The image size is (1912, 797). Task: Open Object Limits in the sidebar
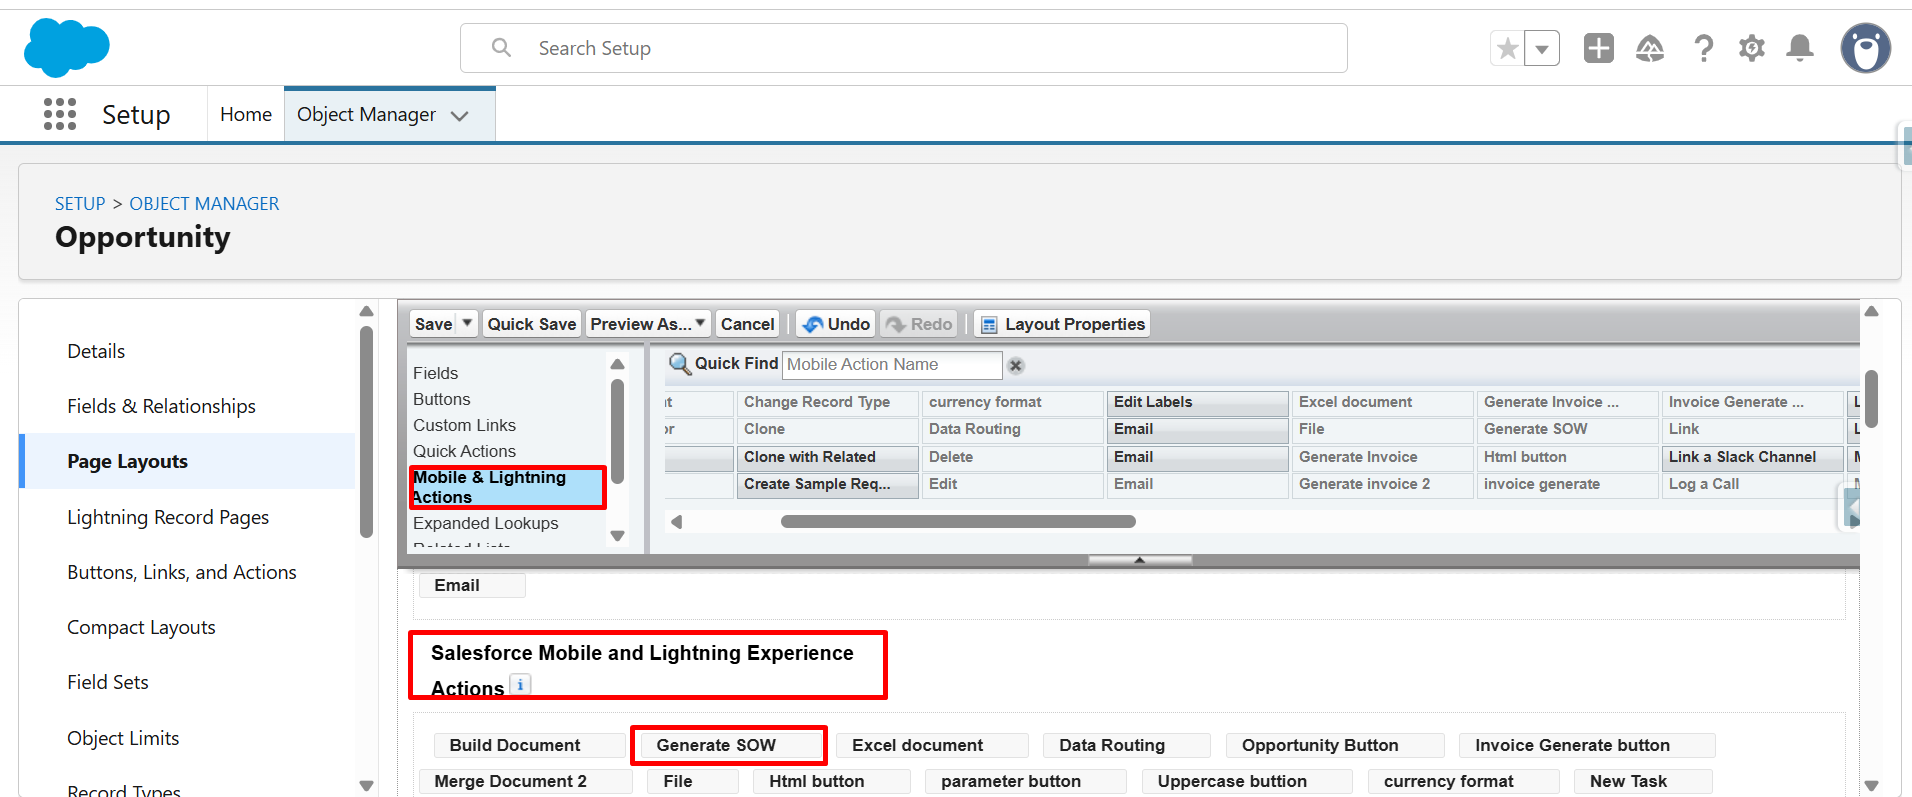123,738
